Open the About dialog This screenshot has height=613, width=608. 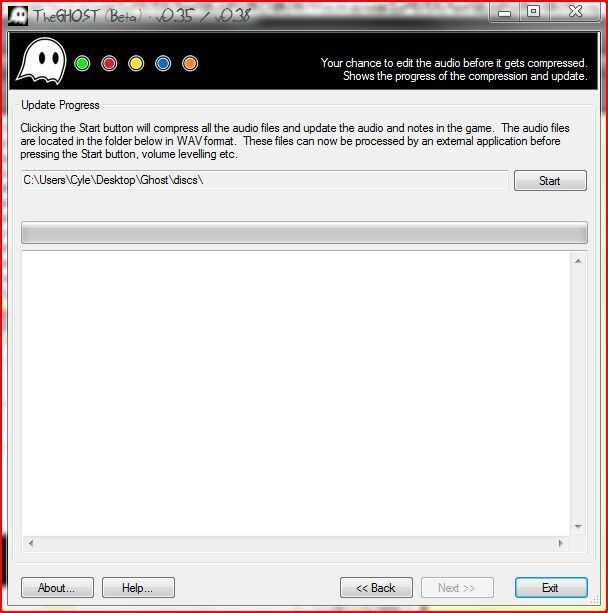57,588
